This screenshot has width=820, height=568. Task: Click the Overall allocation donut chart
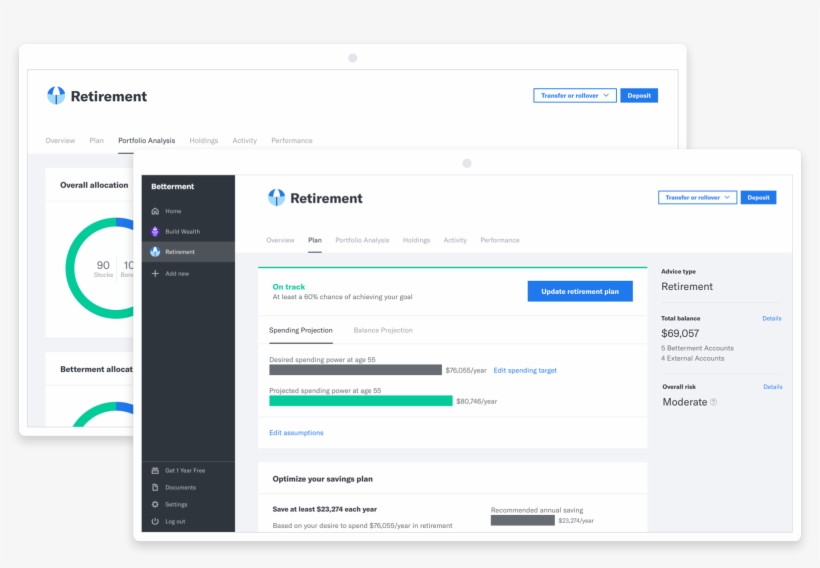[100, 268]
